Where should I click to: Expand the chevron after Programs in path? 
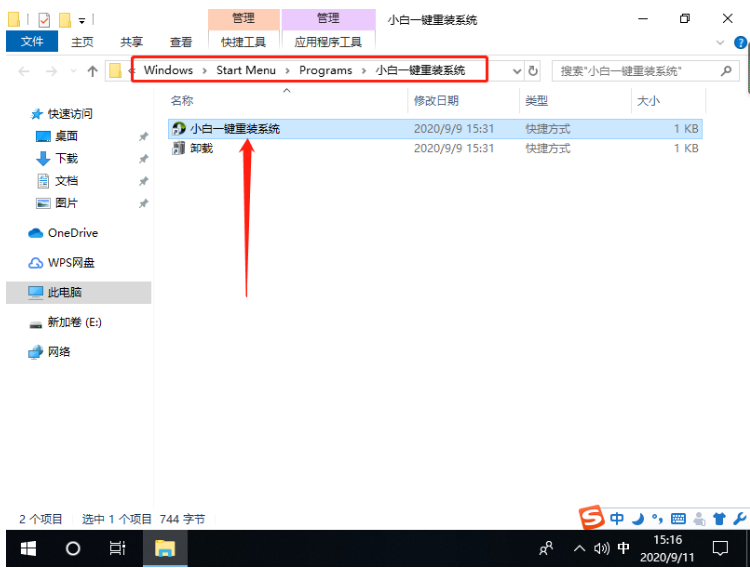pyautogui.click(x=364, y=71)
